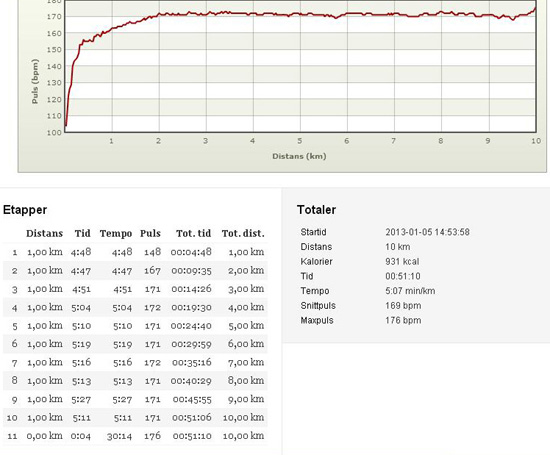Click the Tot. dist. column header

tap(243, 234)
